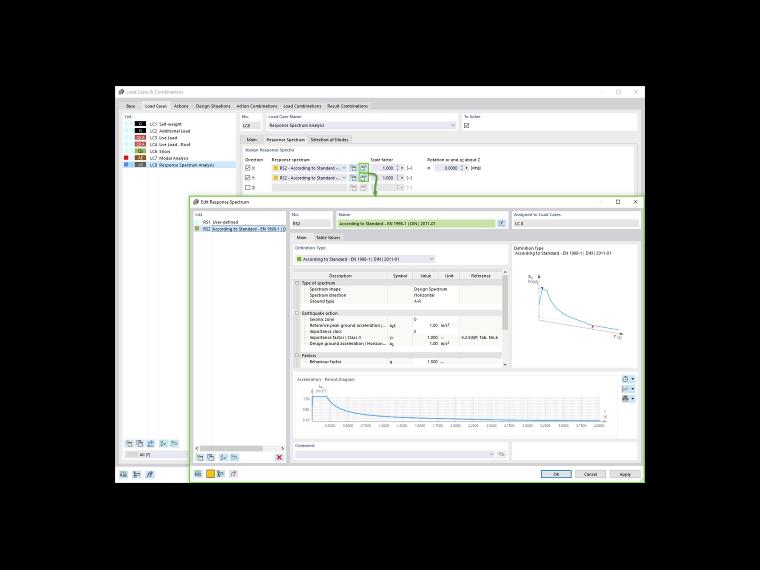Click new spectrum icon under Edit Response Spectrum list

(x=200, y=458)
